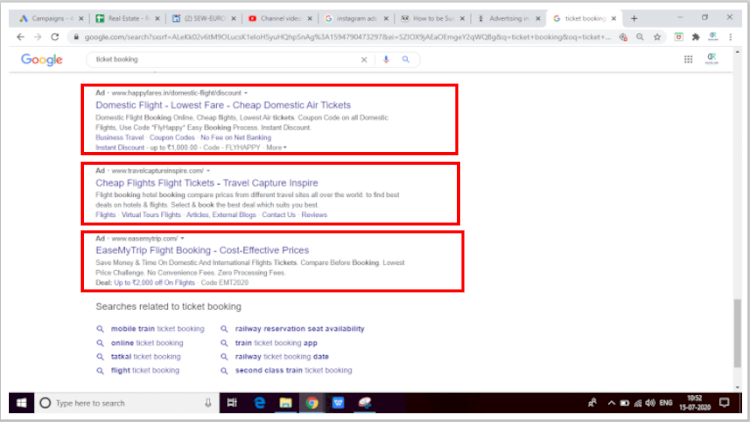Open Cheap Flights Flight Tickets ad link
Screen dimensions: 750x422
[206, 183]
